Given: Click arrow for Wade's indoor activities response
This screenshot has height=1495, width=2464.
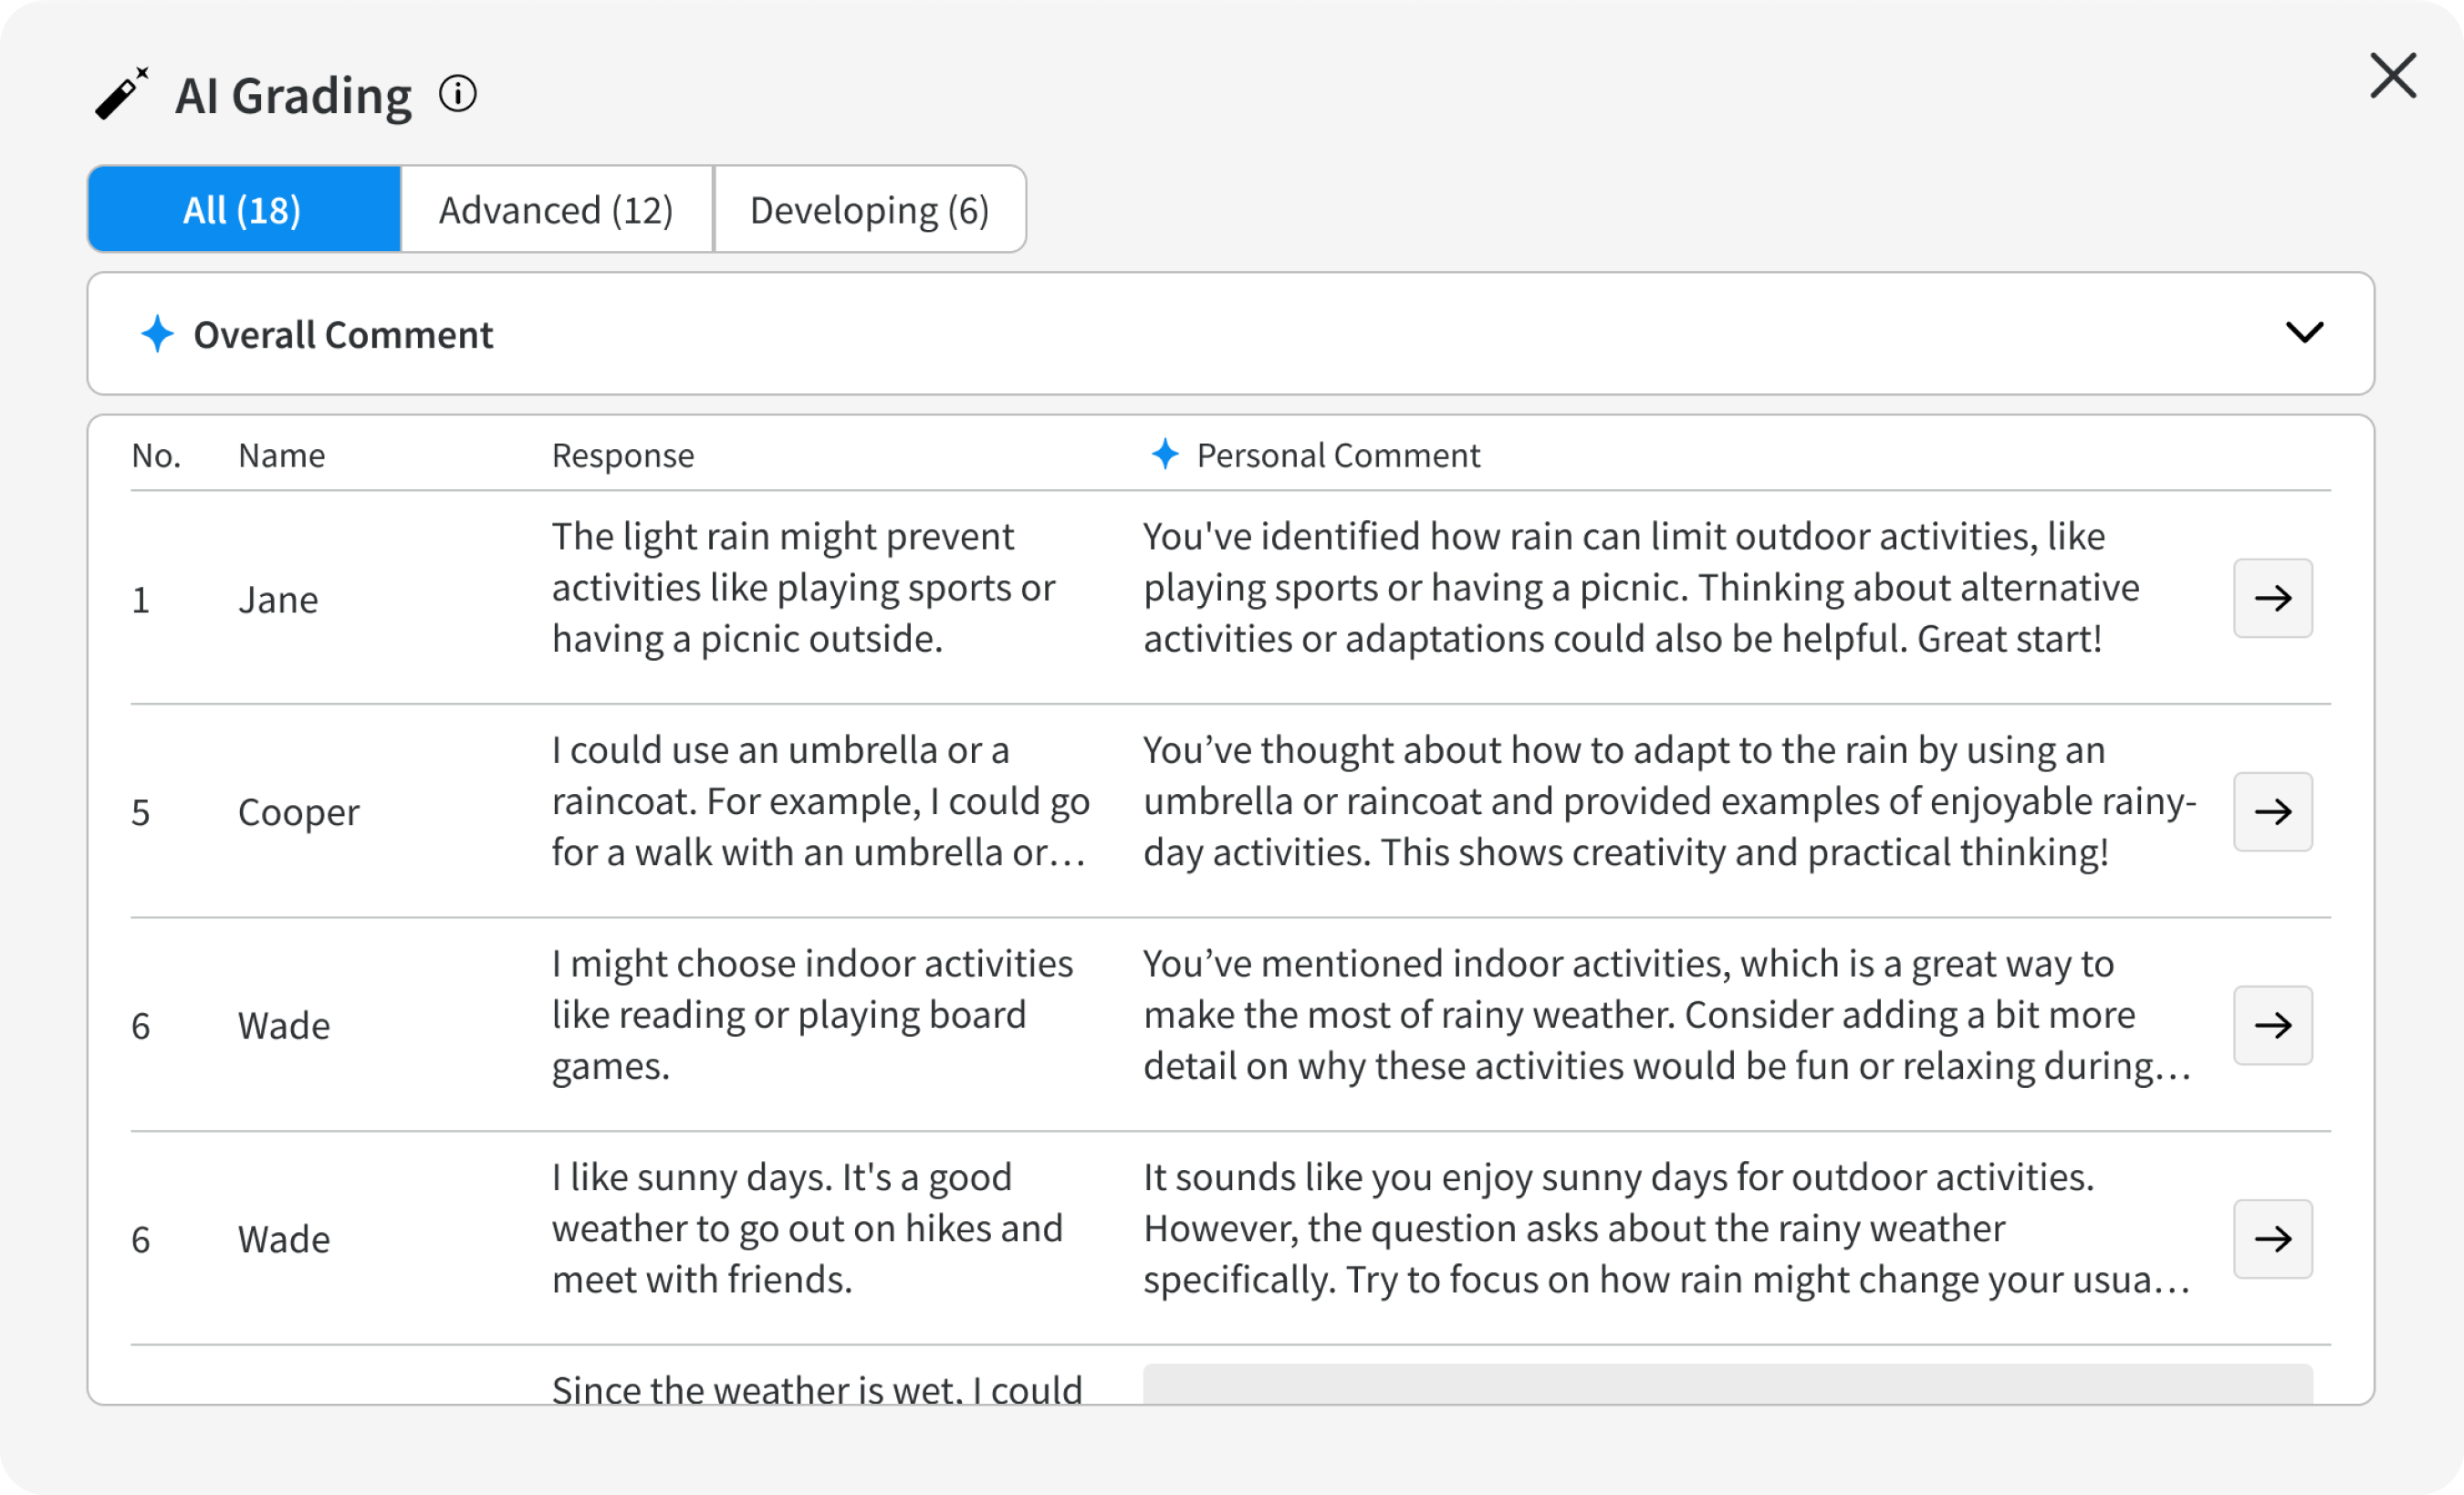Looking at the screenshot, I should point(2272,1025).
